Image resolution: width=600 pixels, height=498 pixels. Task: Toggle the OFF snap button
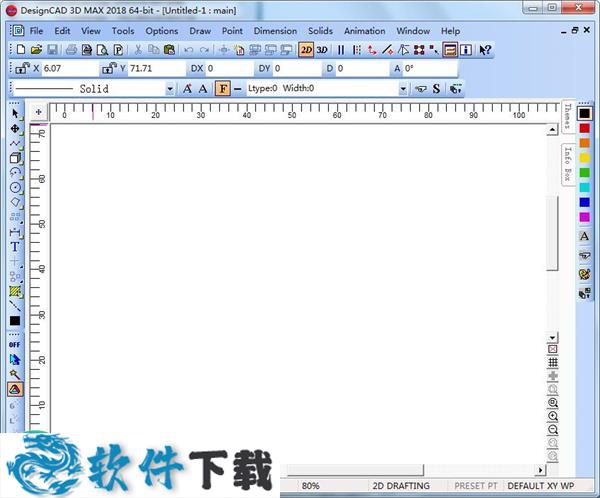click(15, 345)
